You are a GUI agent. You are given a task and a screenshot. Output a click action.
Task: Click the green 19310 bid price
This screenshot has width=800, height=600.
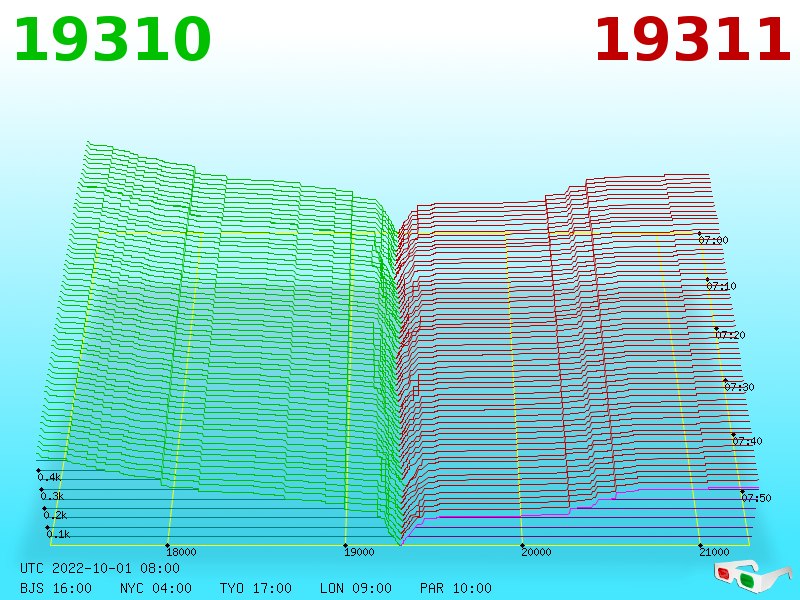pos(112,40)
